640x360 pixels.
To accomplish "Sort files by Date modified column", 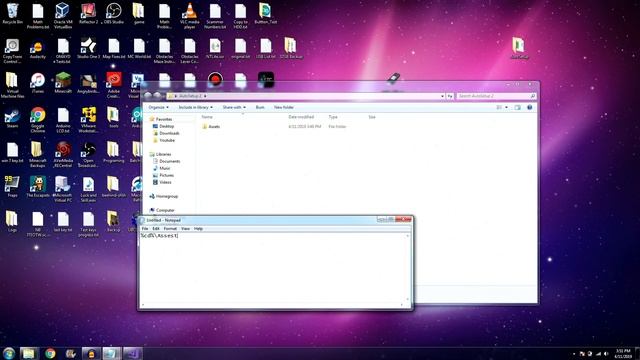I will click(301, 117).
